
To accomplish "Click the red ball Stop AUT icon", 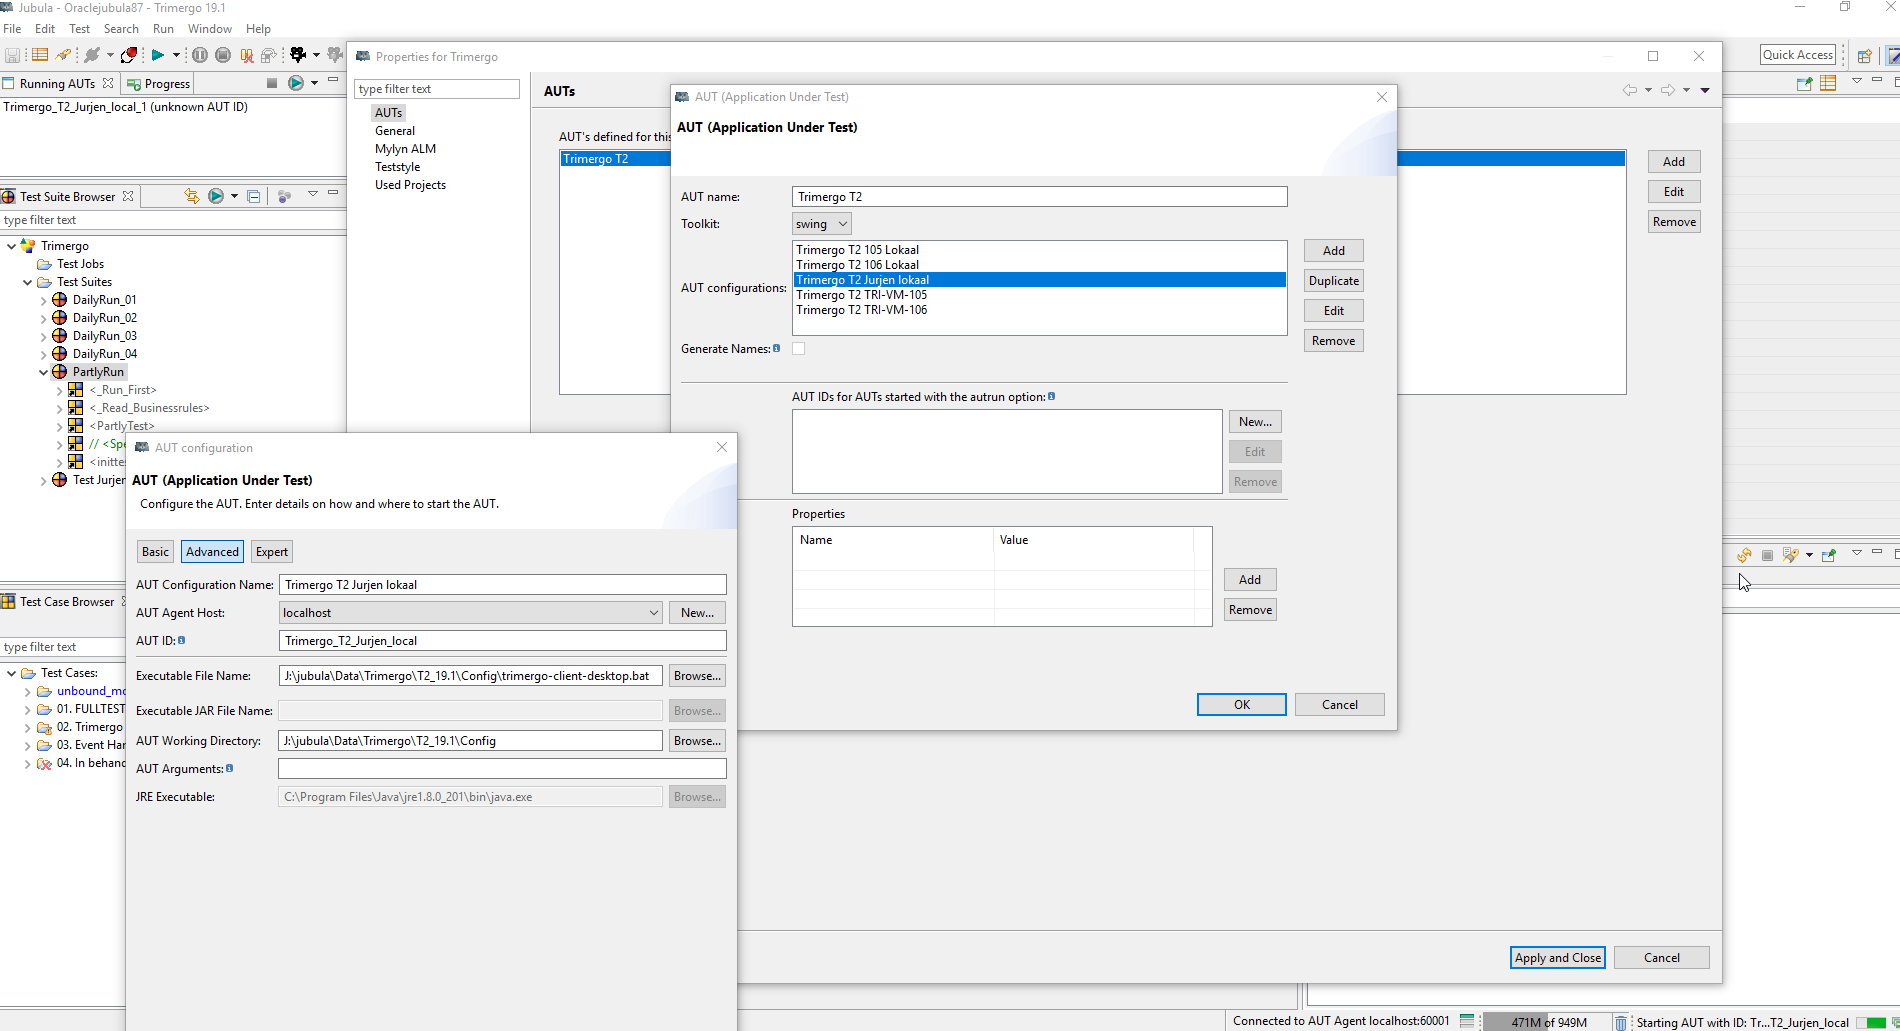I will (129, 55).
